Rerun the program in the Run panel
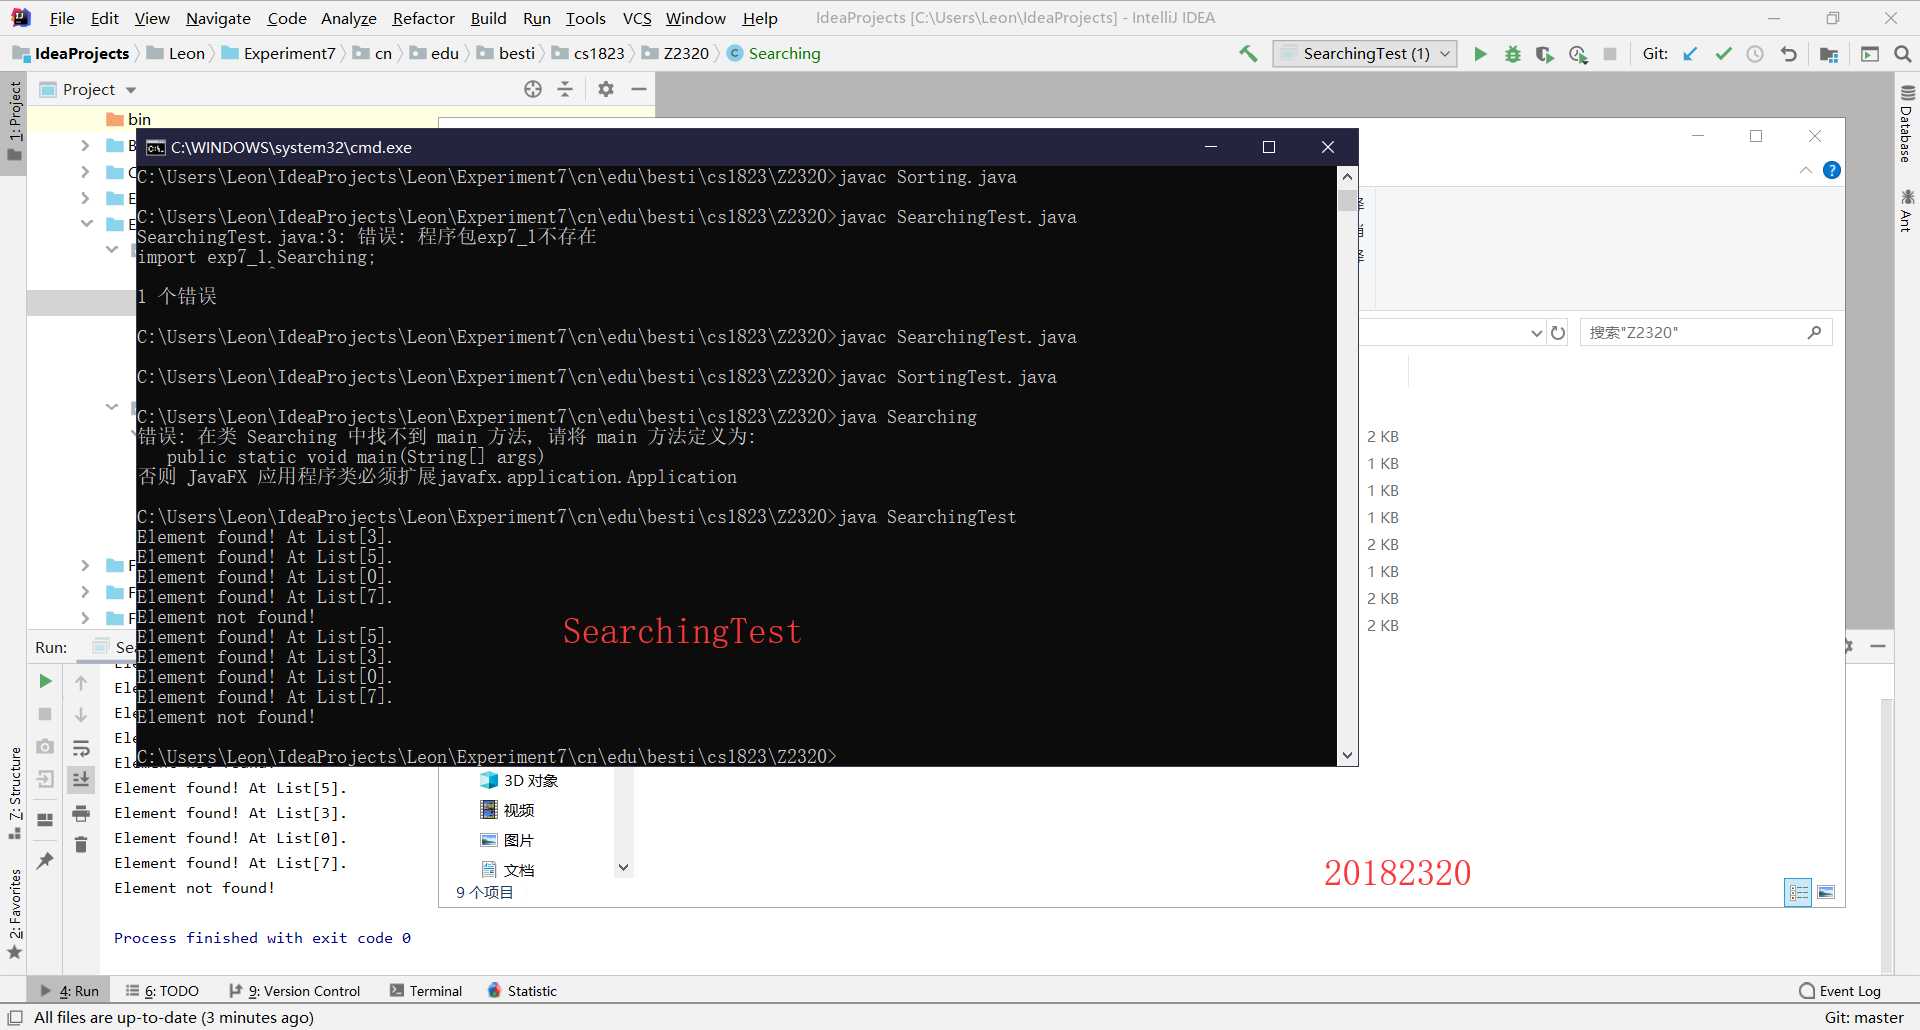1920x1030 pixels. click(45, 681)
